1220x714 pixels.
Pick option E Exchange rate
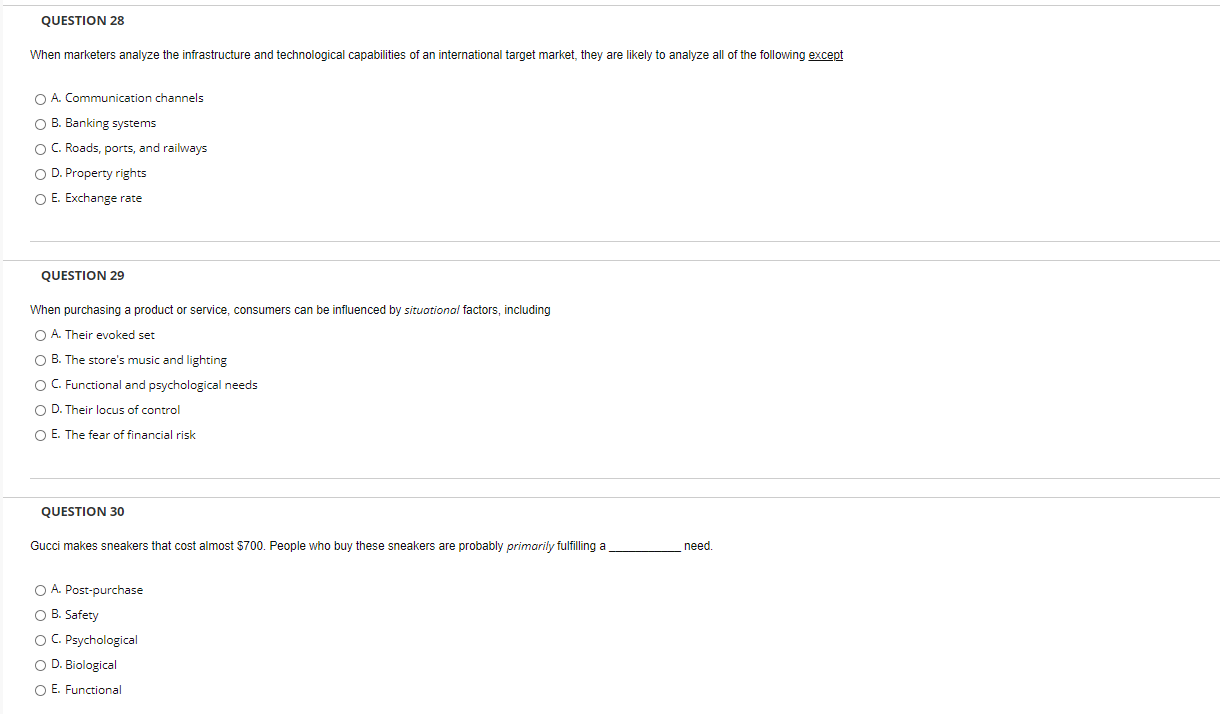(40, 198)
